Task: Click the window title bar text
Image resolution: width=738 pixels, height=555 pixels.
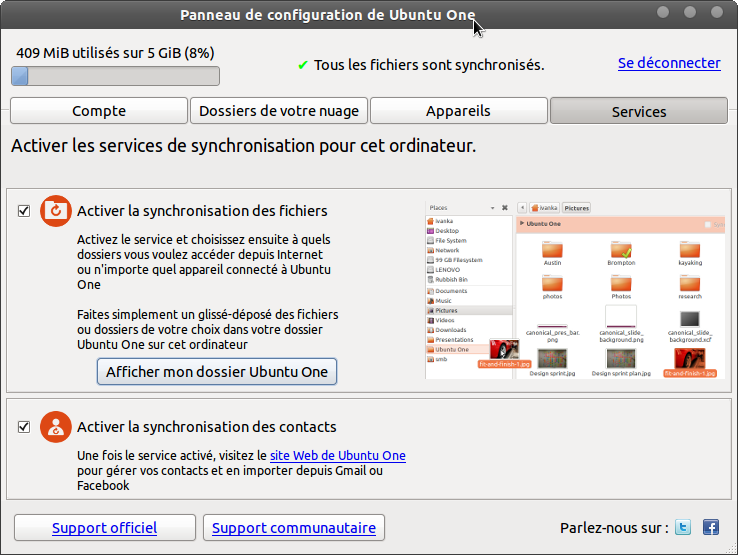Action: tap(328, 15)
